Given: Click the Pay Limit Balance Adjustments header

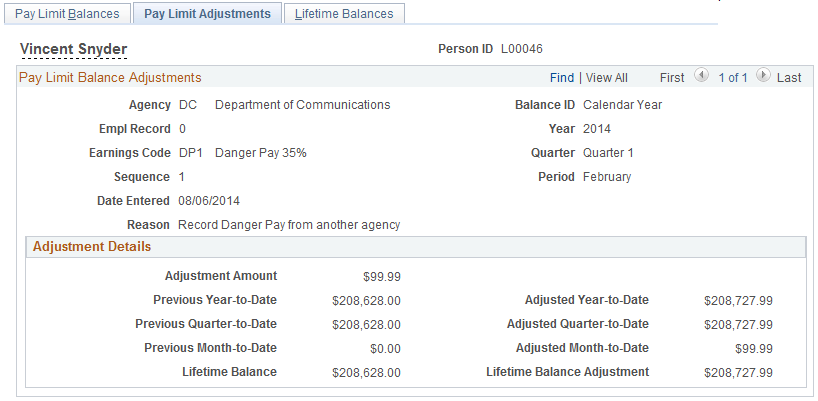Looking at the screenshot, I should [110, 78].
